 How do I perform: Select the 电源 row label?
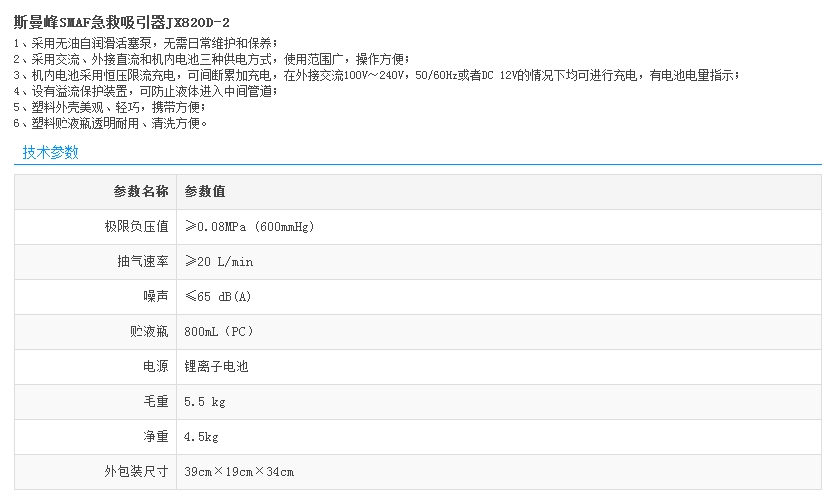click(155, 367)
